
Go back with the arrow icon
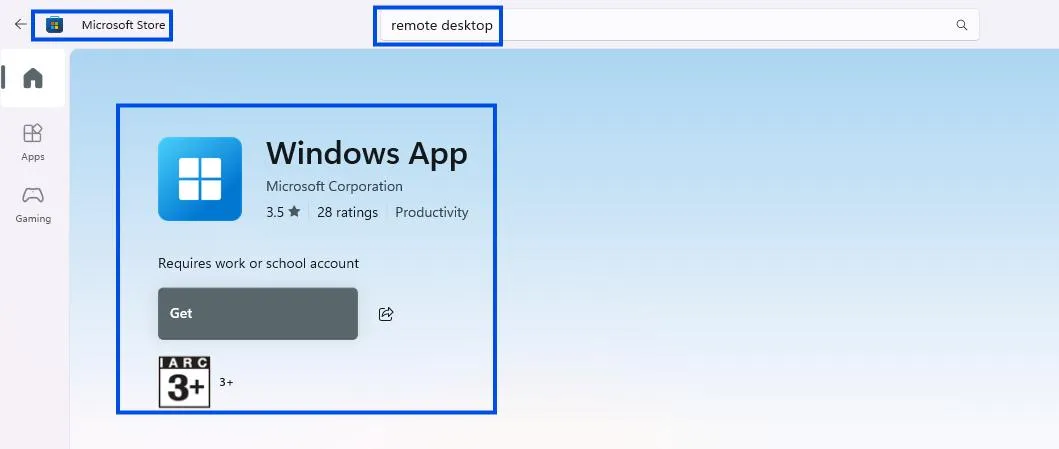pyautogui.click(x=20, y=24)
